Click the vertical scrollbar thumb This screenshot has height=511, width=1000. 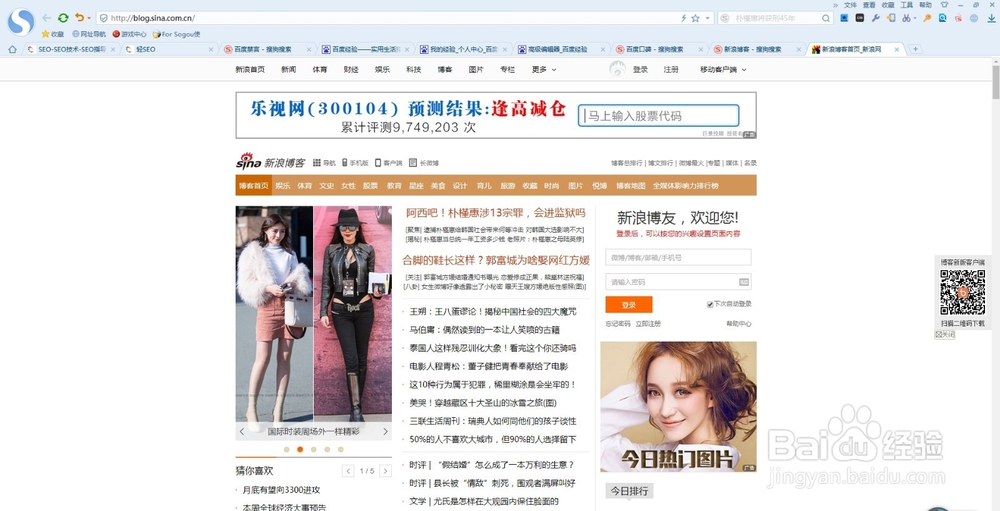click(996, 81)
